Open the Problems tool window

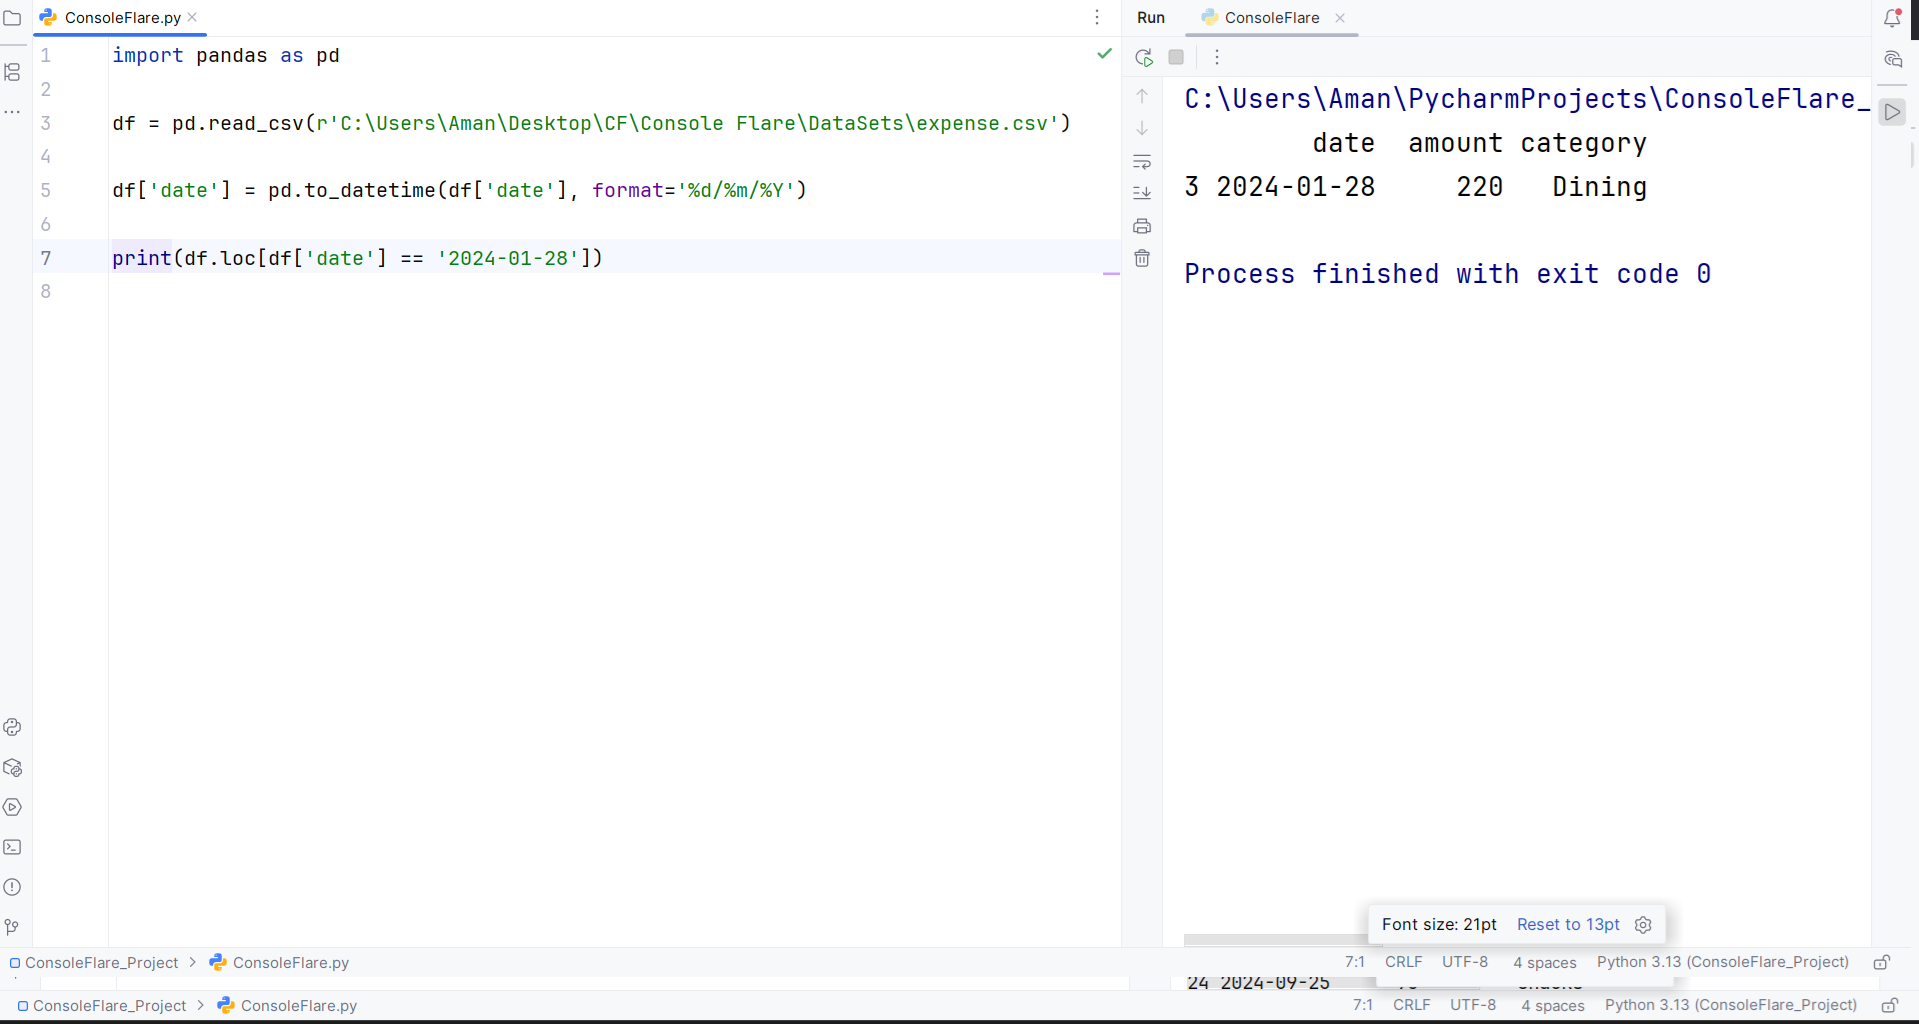pyautogui.click(x=13, y=887)
